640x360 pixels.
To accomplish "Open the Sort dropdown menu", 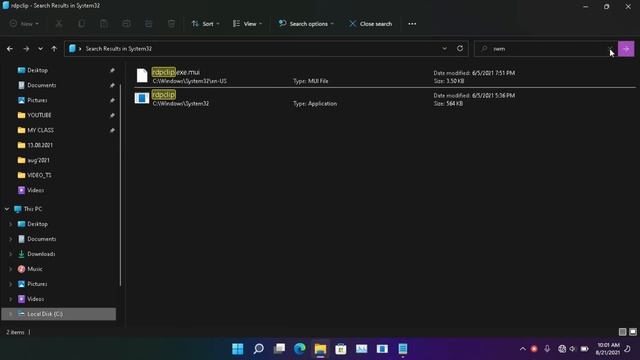I will [x=206, y=24].
